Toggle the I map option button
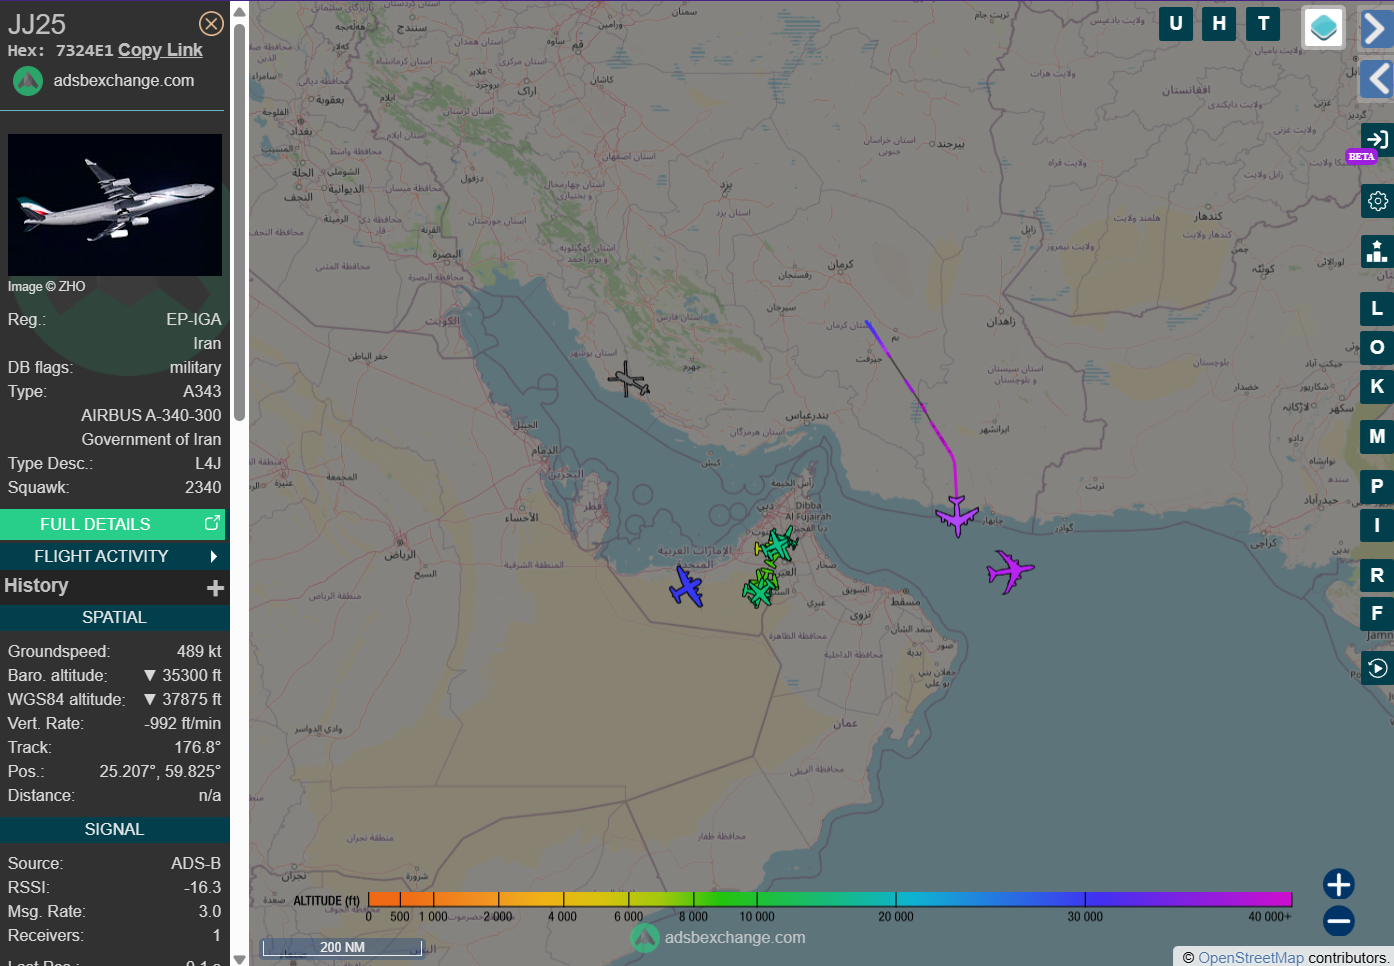 1377,525
